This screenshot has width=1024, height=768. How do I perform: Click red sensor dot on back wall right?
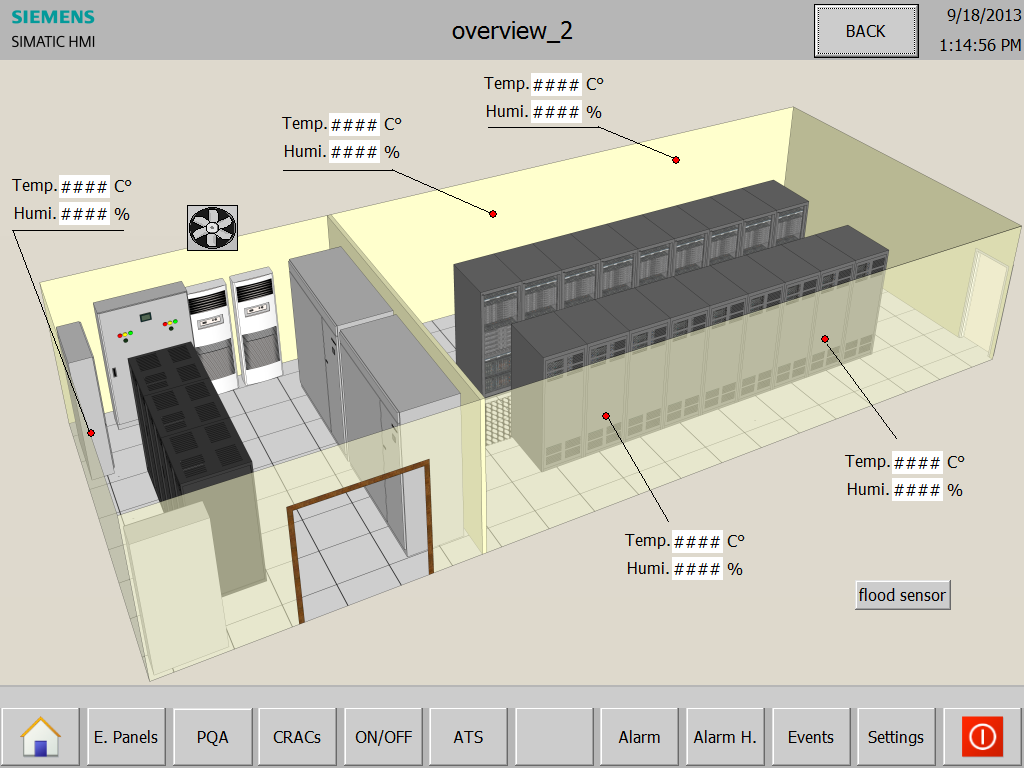pyautogui.click(x=676, y=160)
